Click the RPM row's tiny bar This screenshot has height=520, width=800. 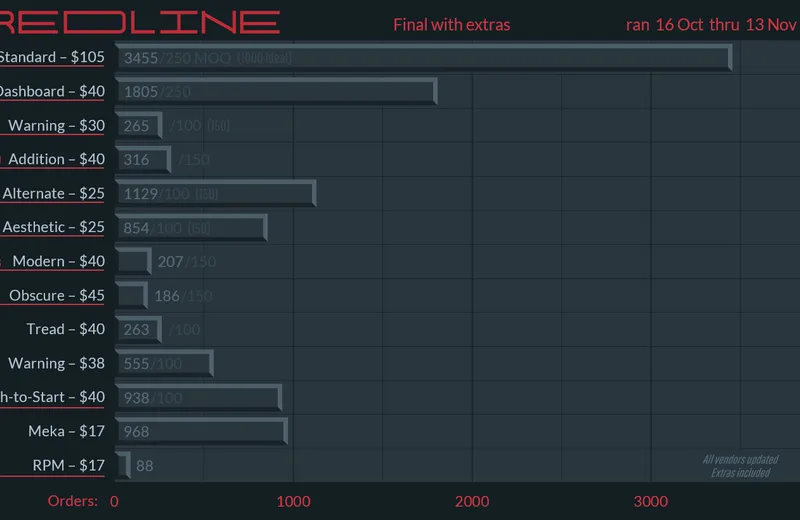point(123,465)
